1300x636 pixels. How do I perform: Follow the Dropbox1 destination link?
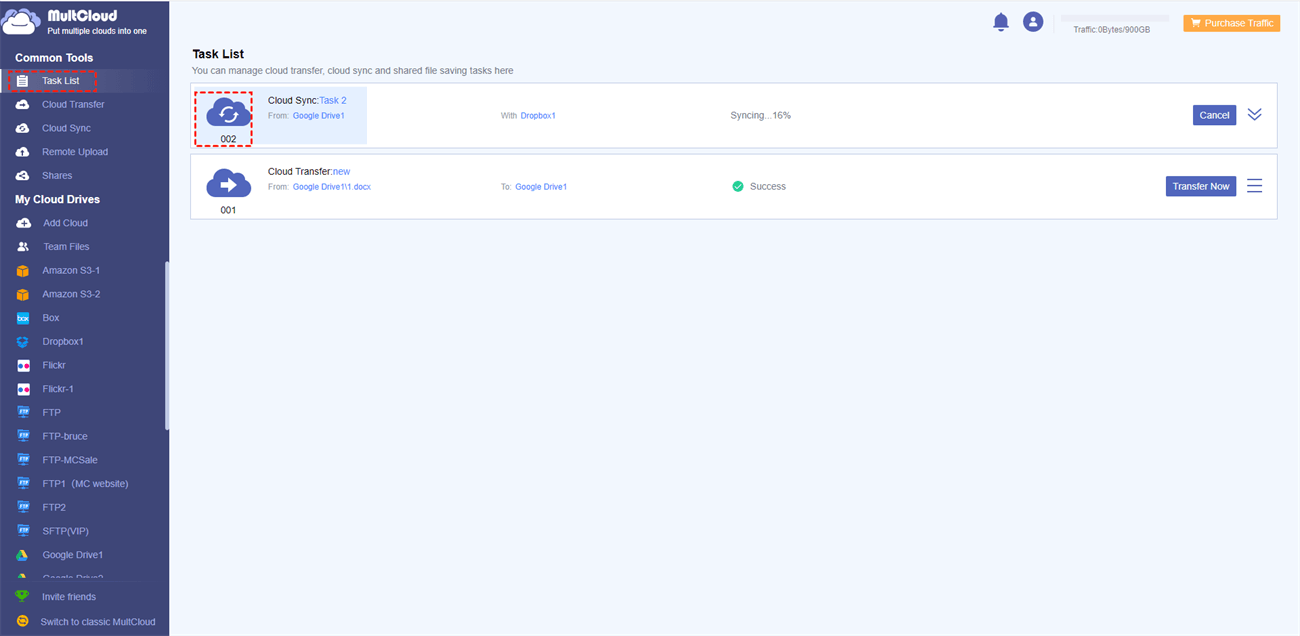538,116
